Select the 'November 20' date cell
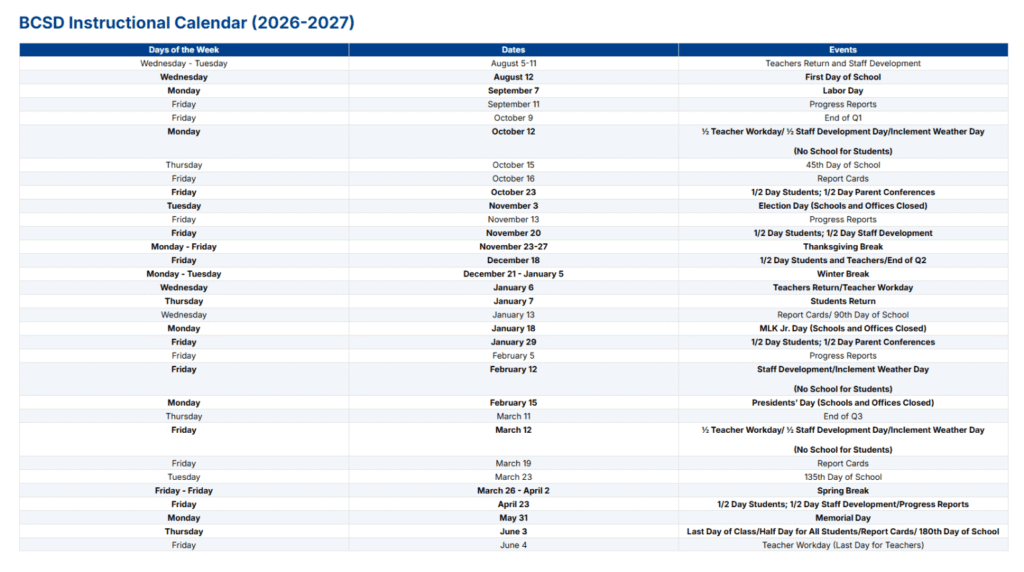The width and height of the screenshot is (1024, 572). click(x=513, y=233)
